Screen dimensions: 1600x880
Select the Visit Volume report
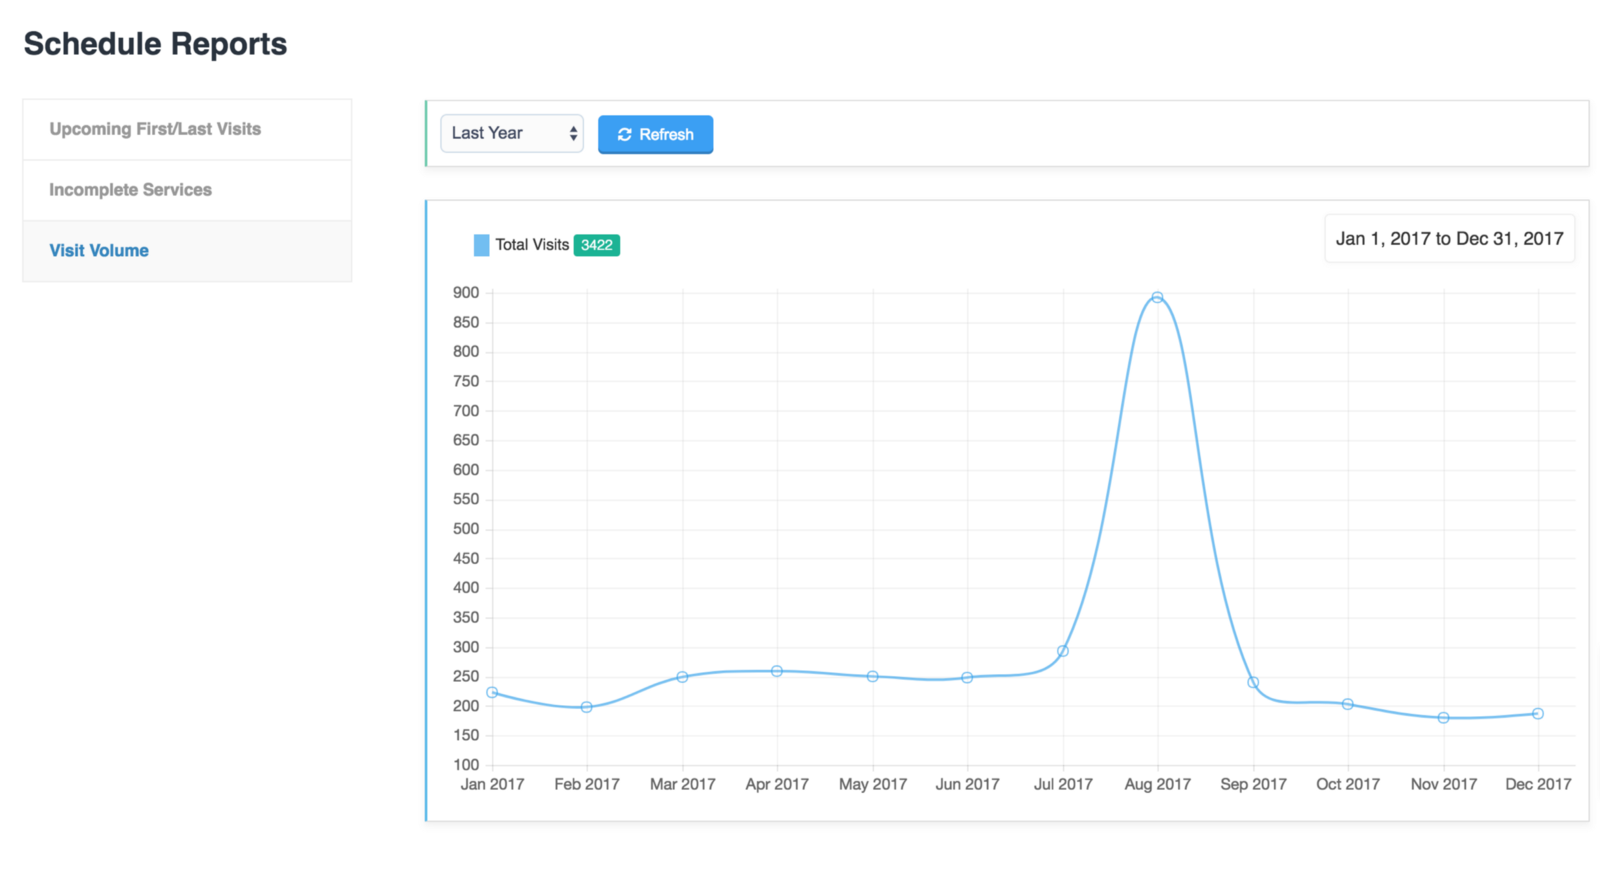pyautogui.click(x=187, y=251)
